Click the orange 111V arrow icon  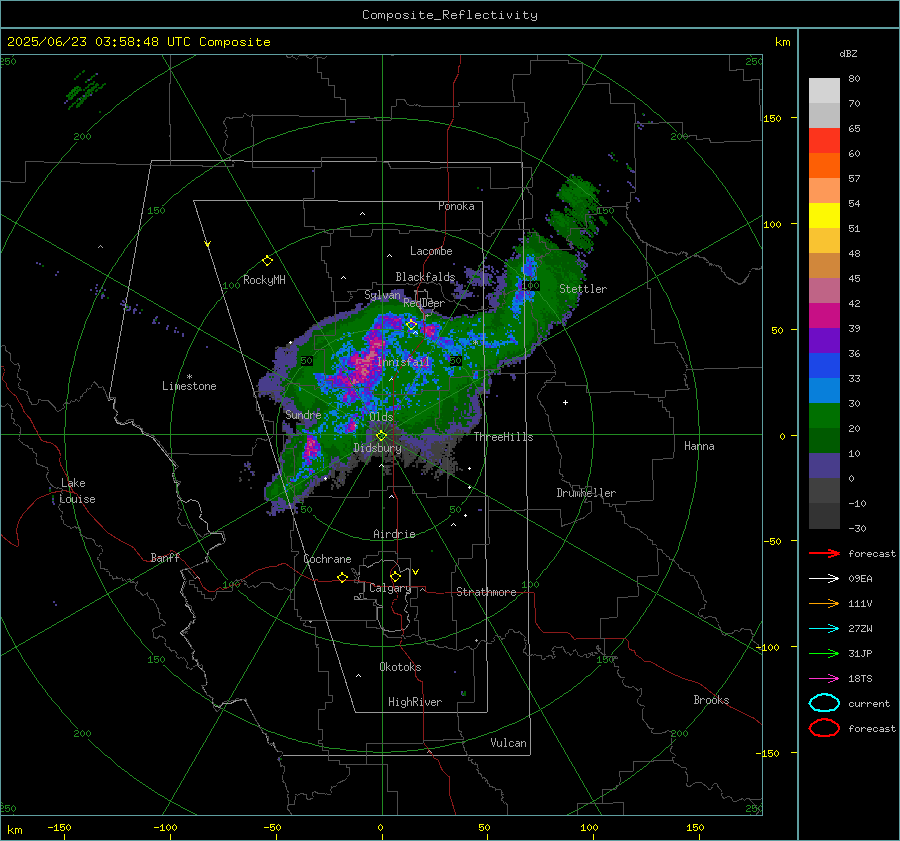coord(824,603)
